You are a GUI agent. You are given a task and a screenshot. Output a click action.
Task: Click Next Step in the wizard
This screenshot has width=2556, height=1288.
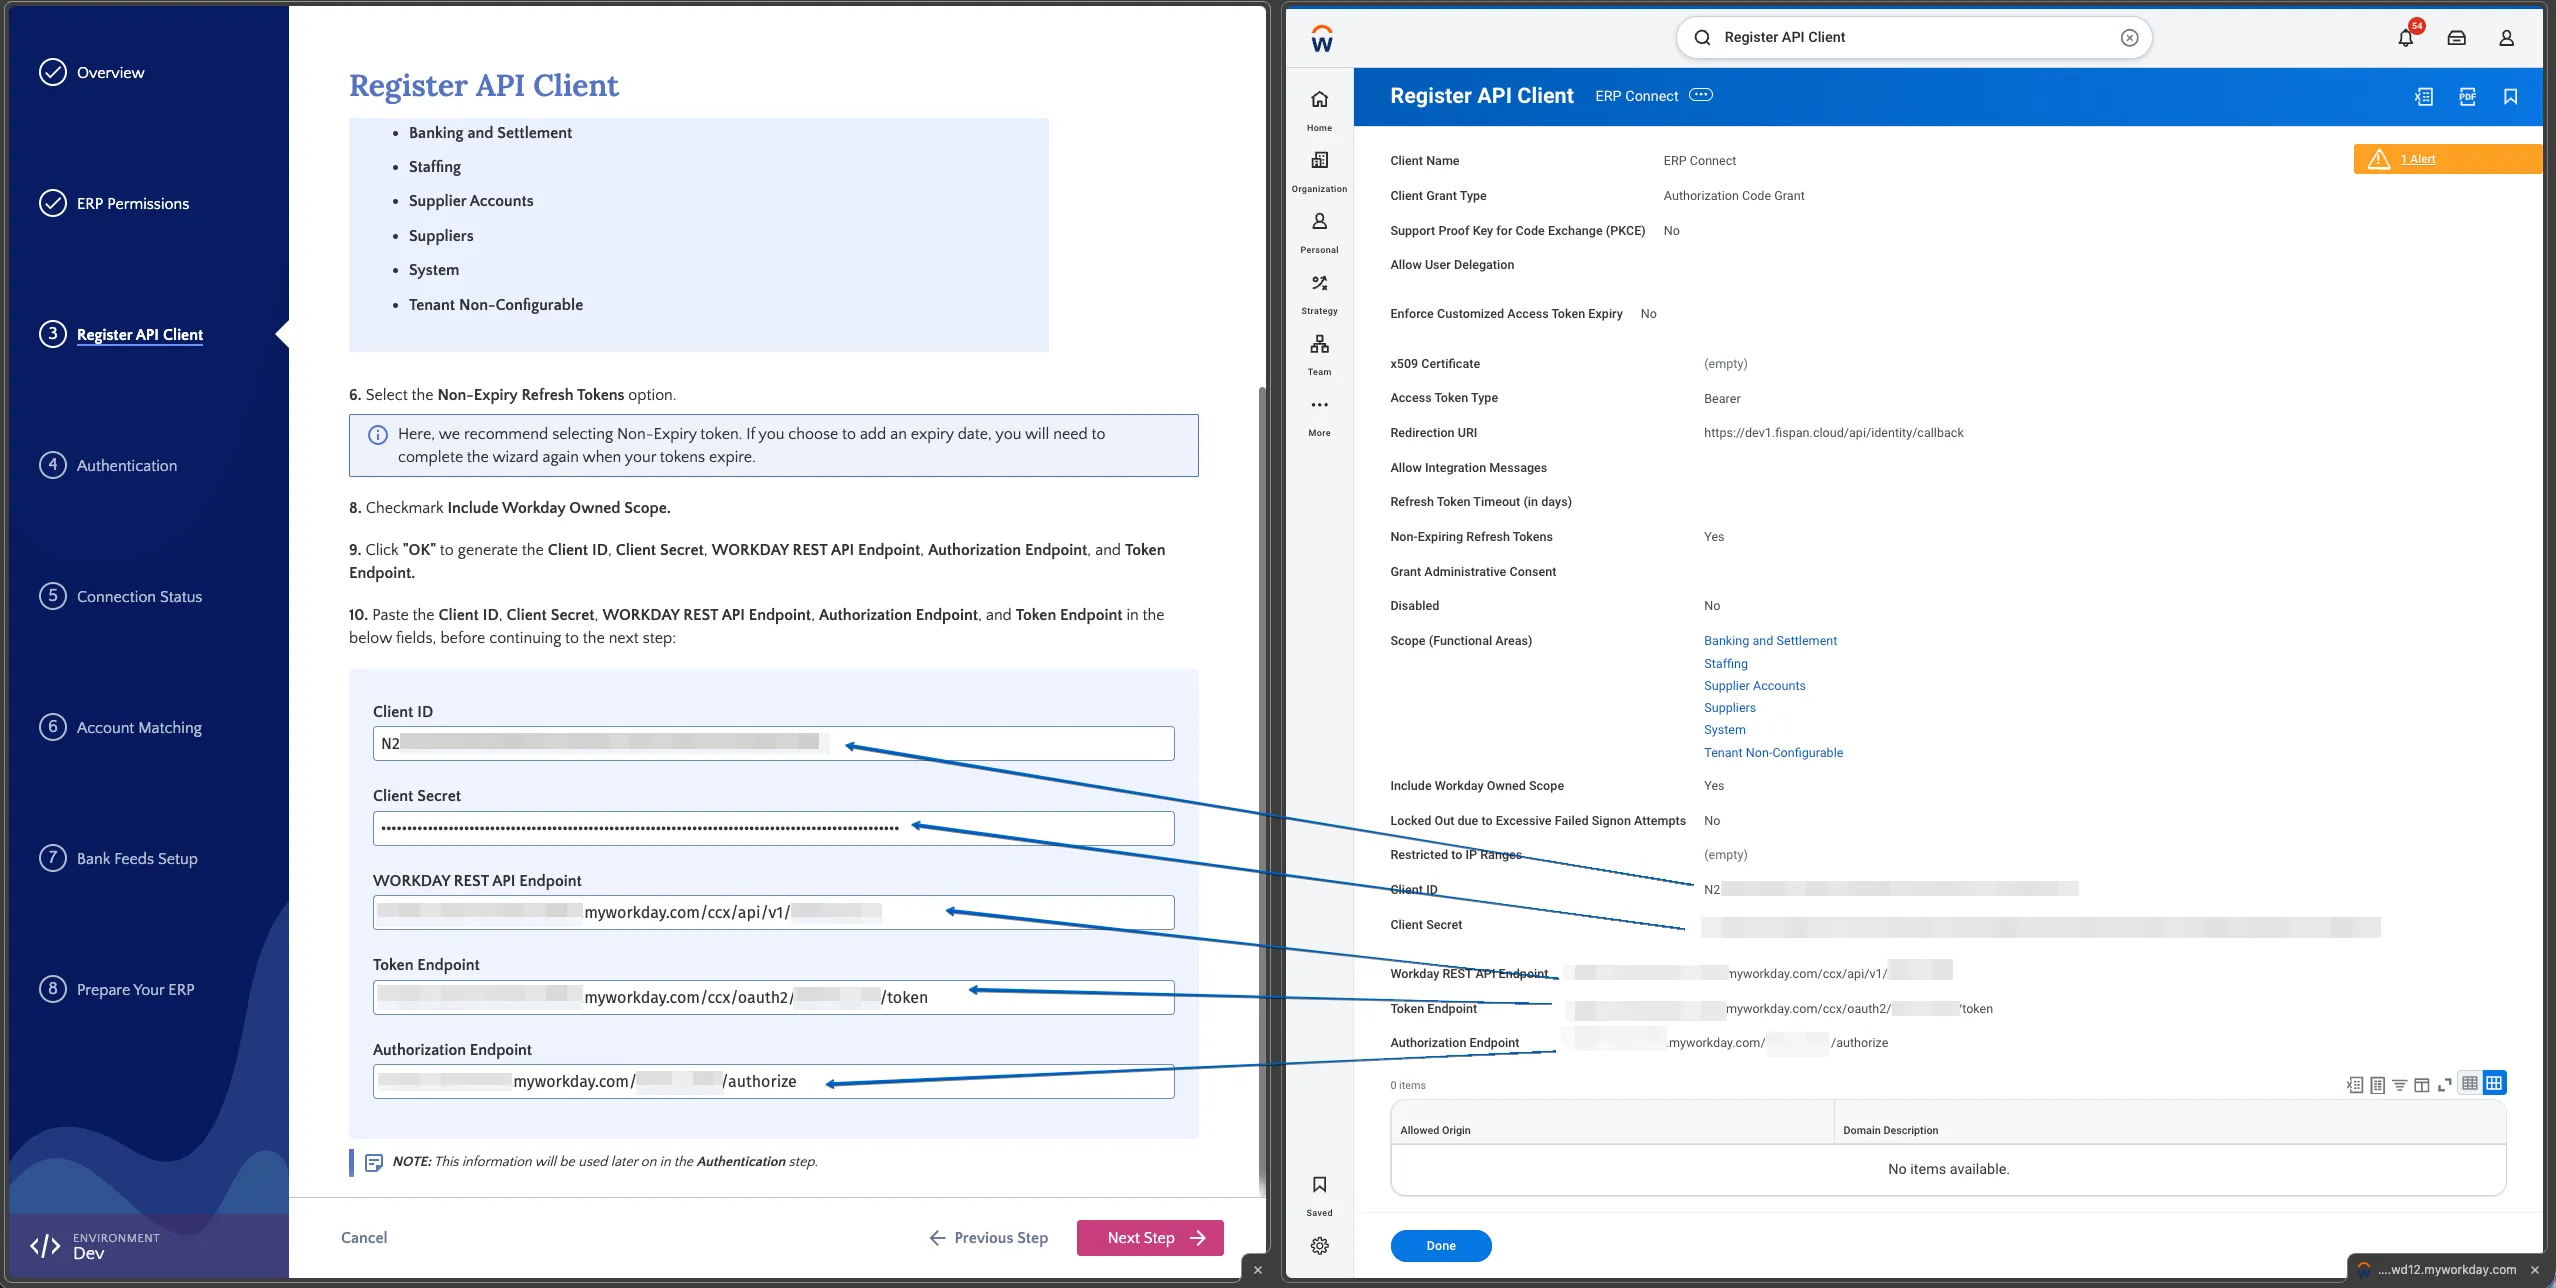(1150, 1238)
